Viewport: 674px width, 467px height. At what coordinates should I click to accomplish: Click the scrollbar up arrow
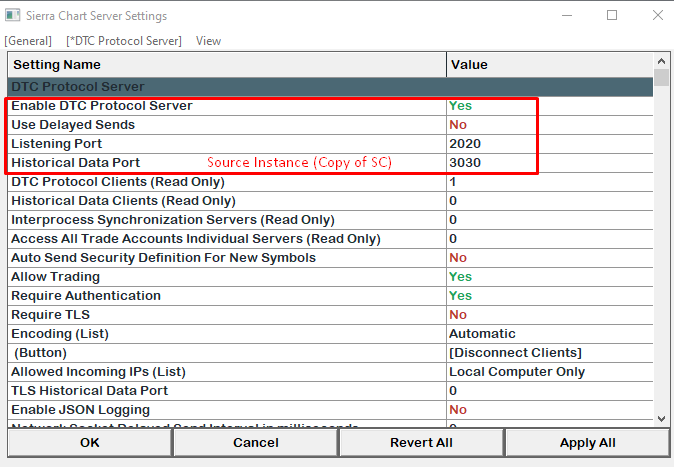tap(662, 61)
